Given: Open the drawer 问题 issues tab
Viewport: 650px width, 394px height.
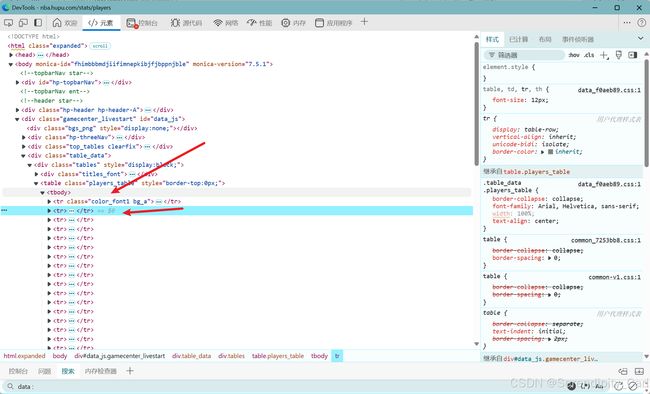Looking at the screenshot, I should [44, 371].
